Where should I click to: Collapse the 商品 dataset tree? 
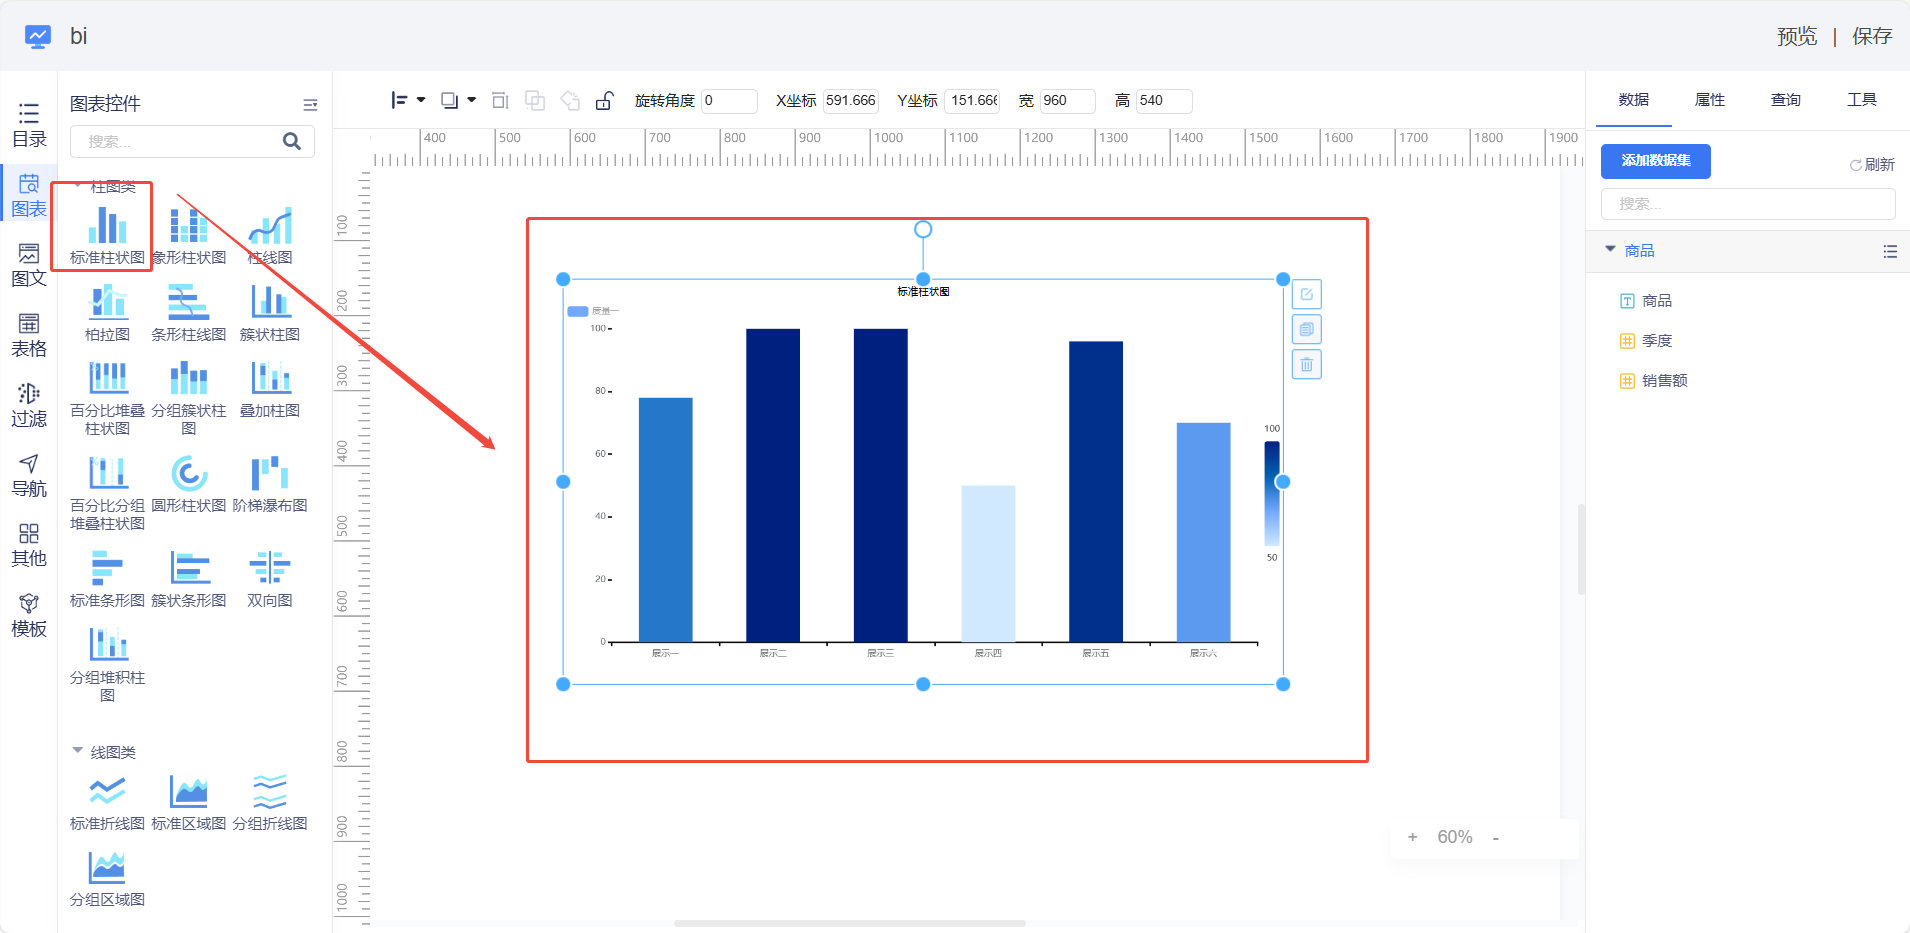click(x=1610, y=249)
